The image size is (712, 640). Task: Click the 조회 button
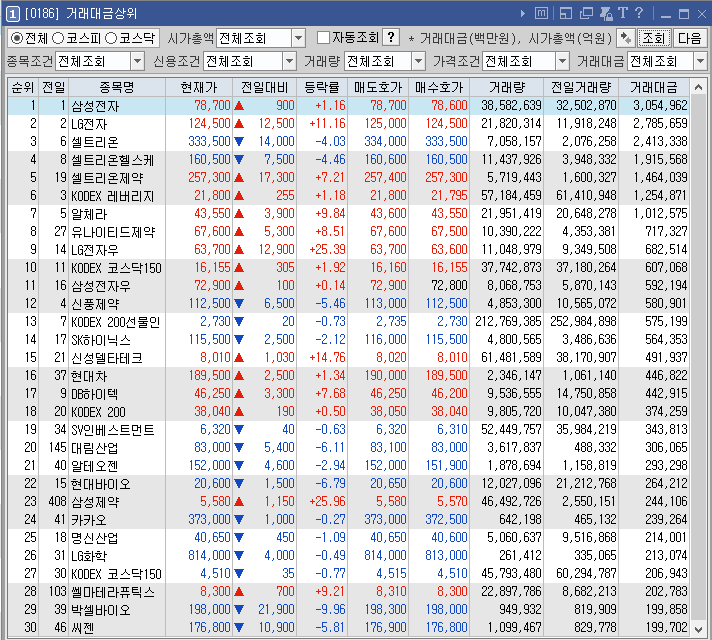654,38
